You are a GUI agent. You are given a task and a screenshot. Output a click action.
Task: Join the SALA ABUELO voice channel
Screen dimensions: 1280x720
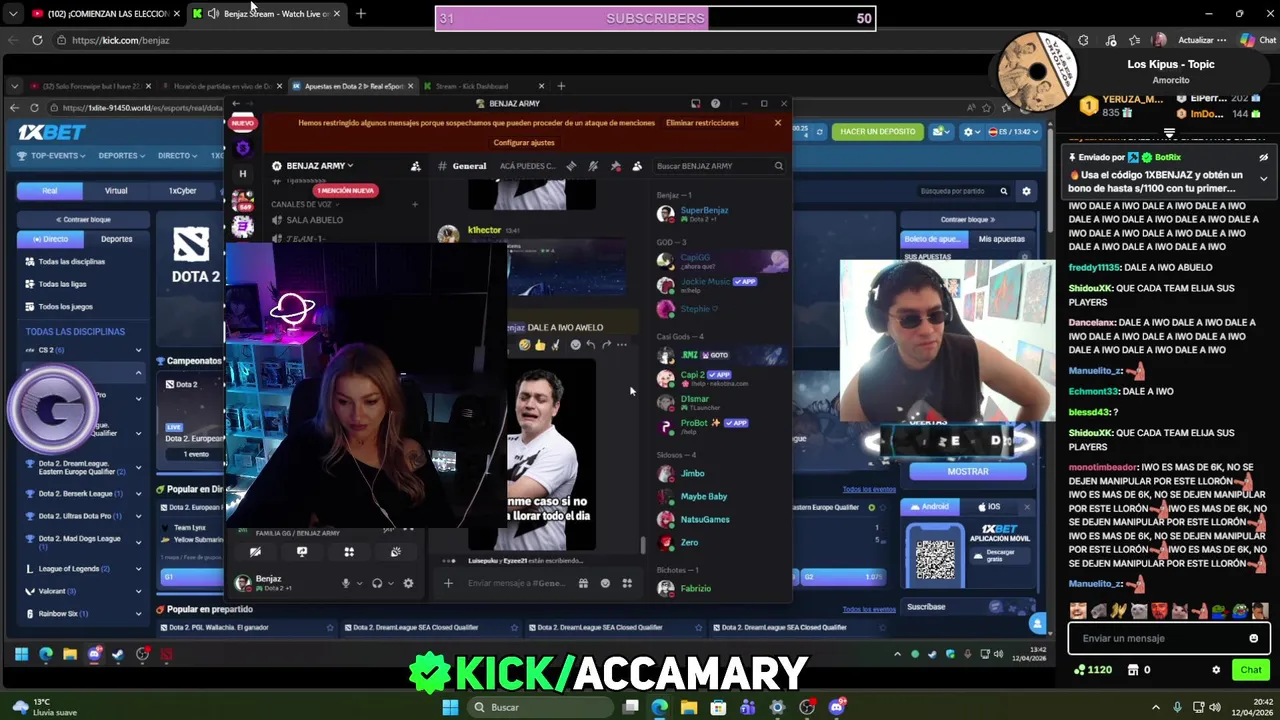315,220
